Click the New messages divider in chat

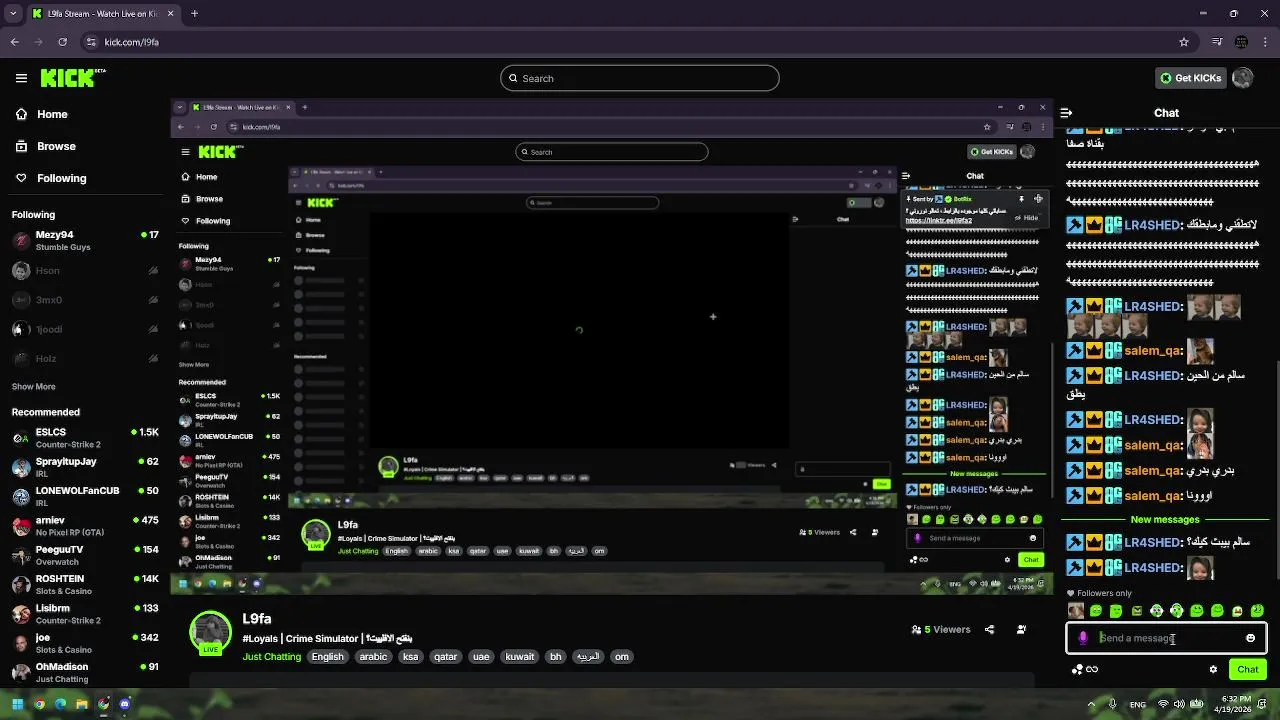(1164, 520)
